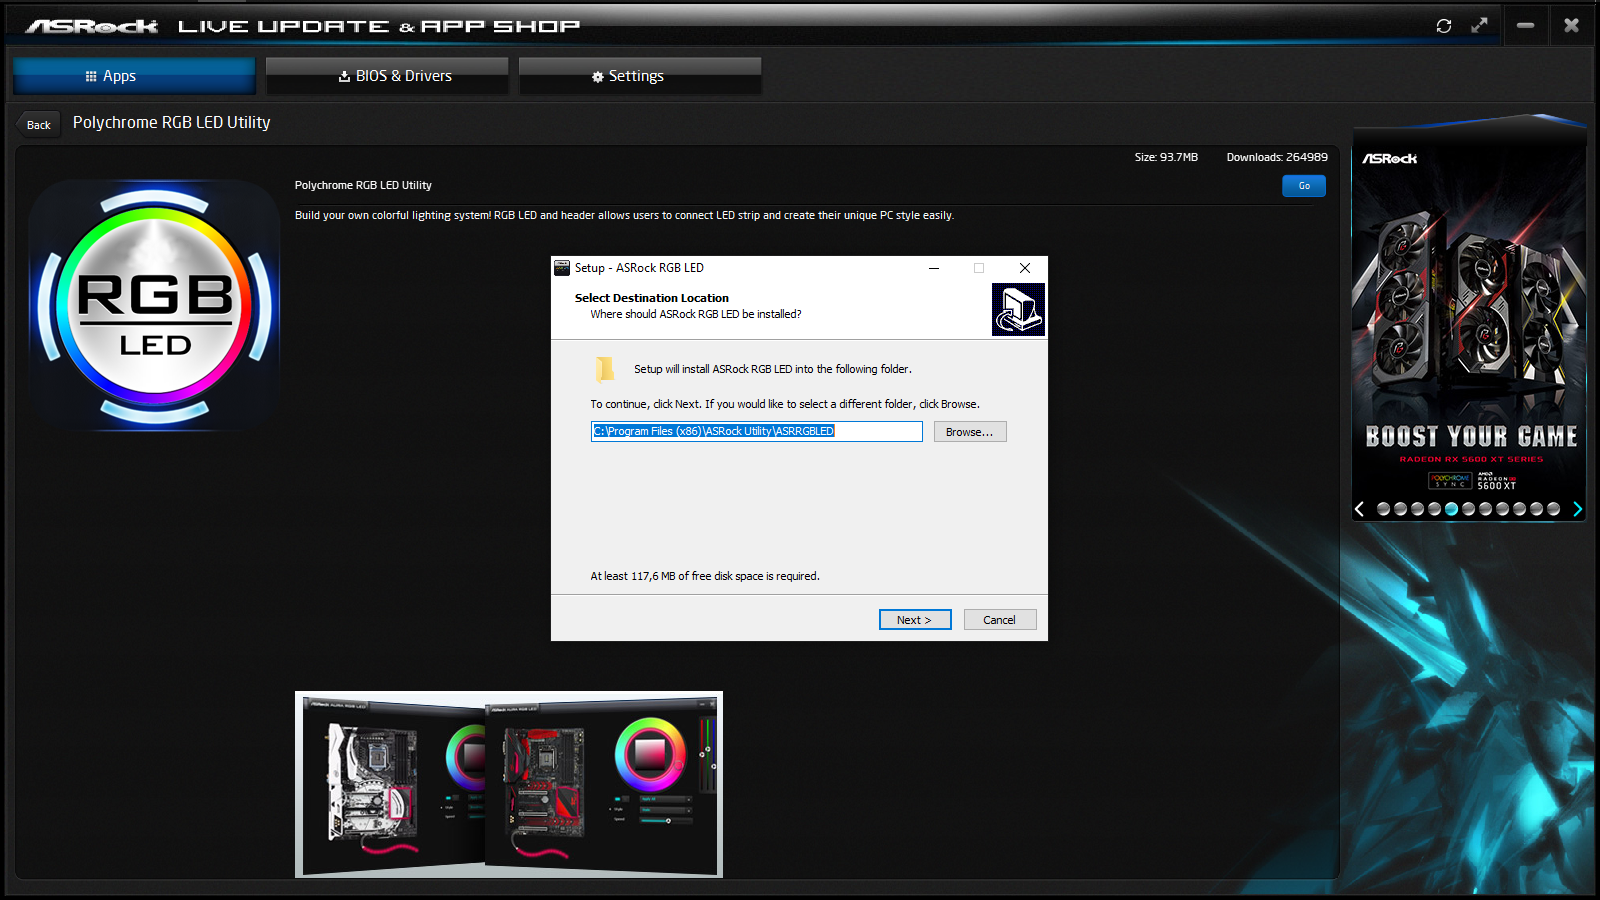This screenshot has height=900, width=1600.
Task: Click the large RGB LED app icon
Action: click(155, 306)
